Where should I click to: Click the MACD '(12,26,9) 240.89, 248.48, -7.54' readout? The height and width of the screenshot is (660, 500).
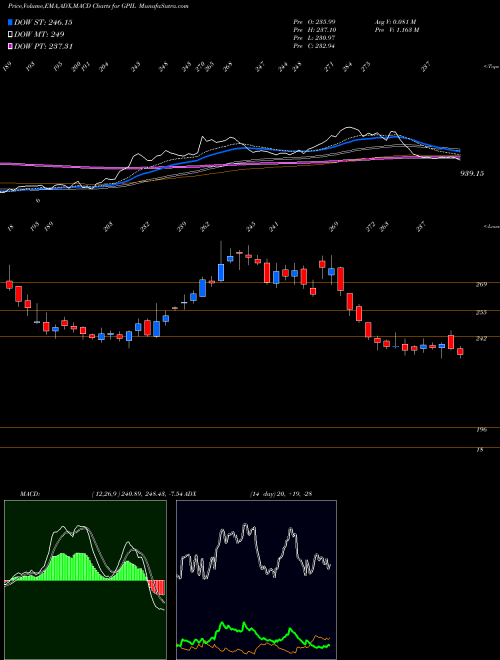click(x=138, y=494)
